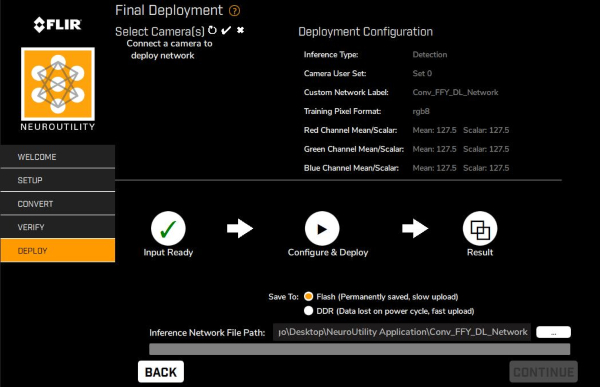This screenshot has height=387, width=600.
Task: Click the CONTINUE button
Action: pos(543,372)
